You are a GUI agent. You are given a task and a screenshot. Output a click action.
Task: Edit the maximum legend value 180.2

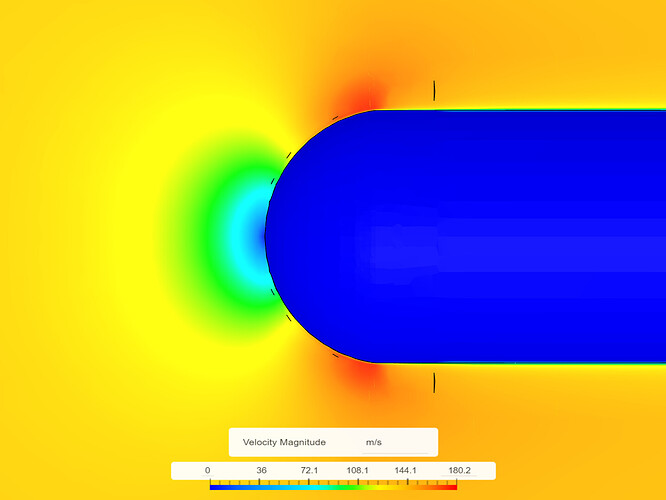click(460, 470)
